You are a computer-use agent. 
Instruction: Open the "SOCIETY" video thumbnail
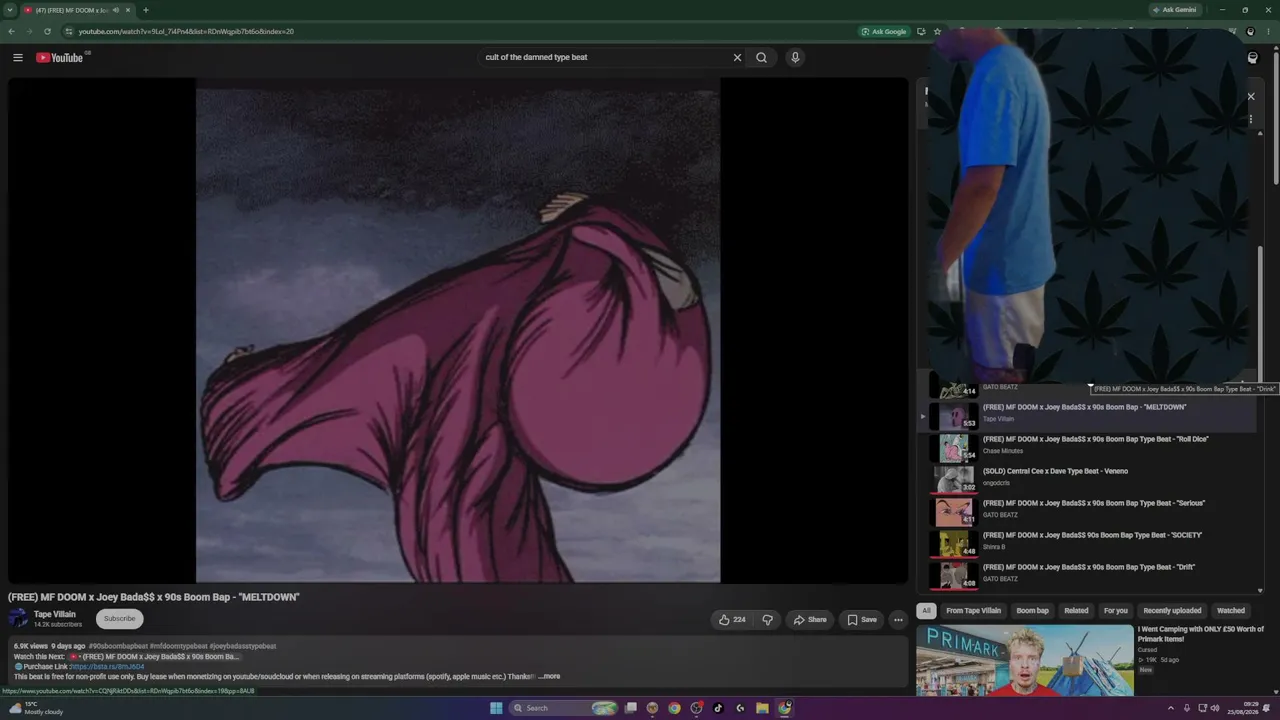[x=955, y=543]
